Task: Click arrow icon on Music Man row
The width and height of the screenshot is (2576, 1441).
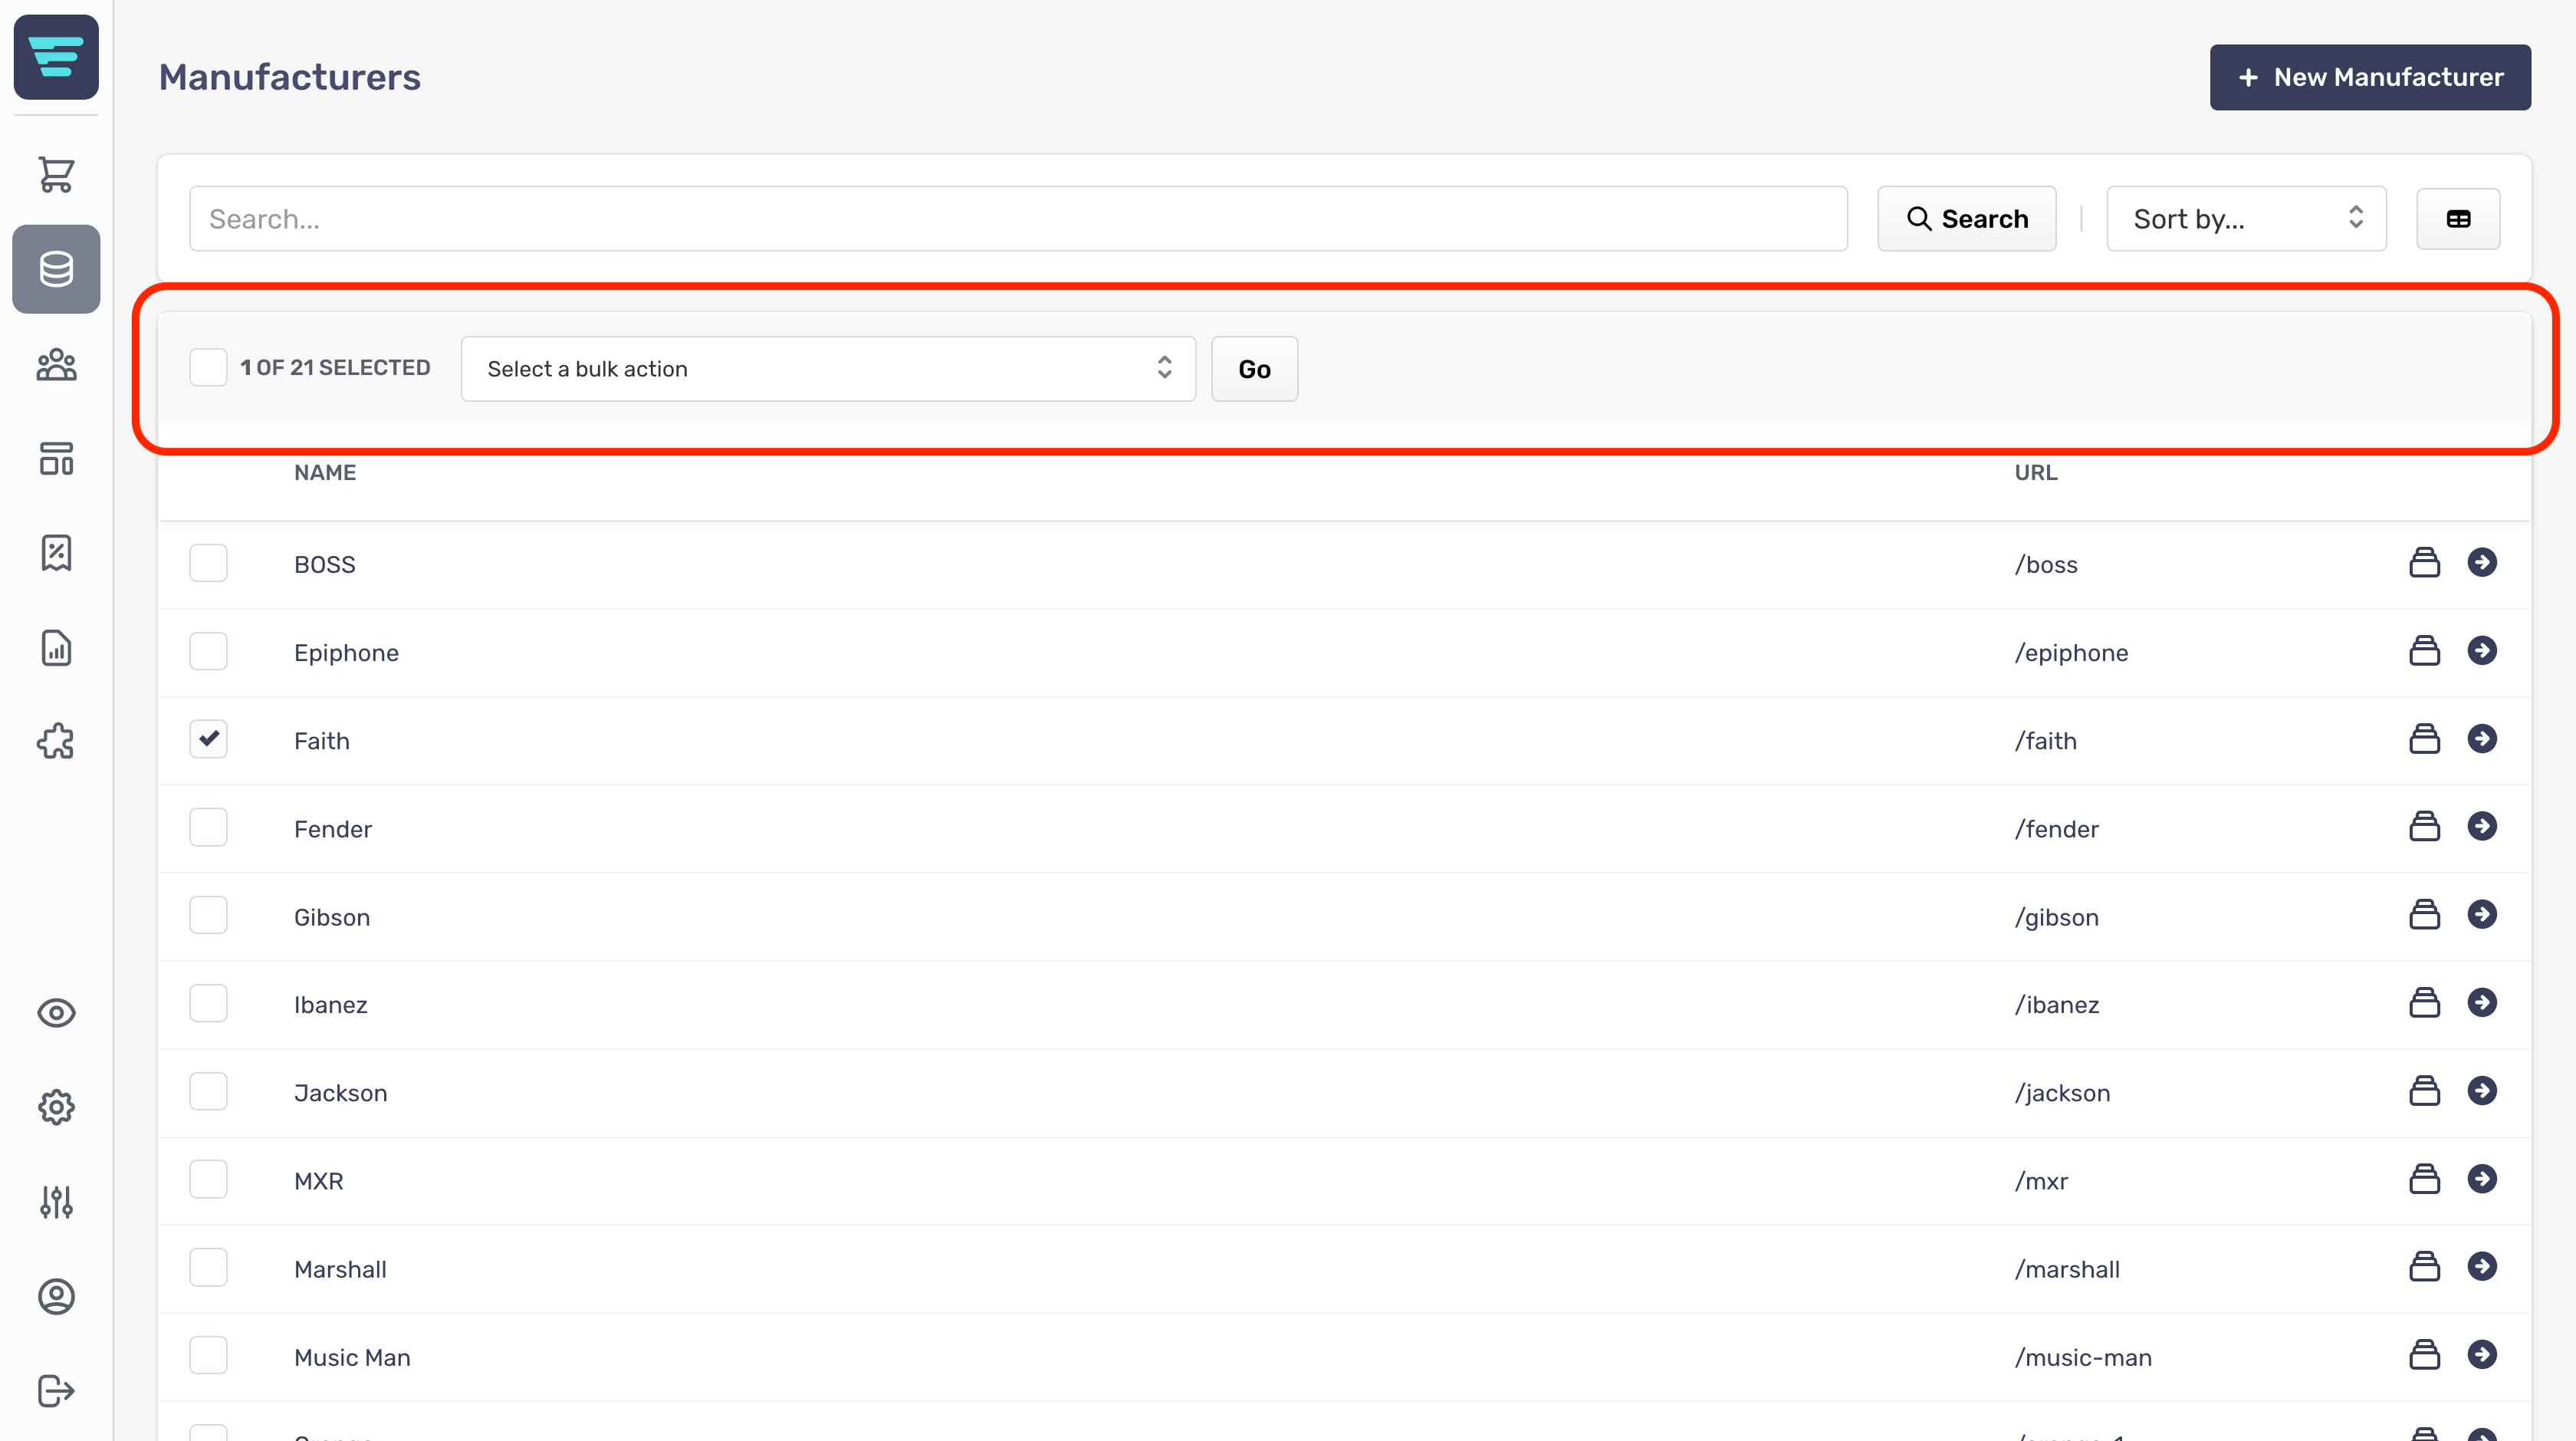Action: tap(2482, 1355)
